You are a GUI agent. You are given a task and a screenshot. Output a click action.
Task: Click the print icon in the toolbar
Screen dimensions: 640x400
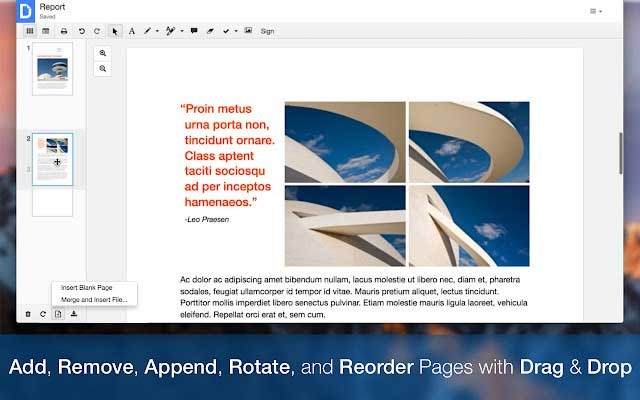coord(63,31)
